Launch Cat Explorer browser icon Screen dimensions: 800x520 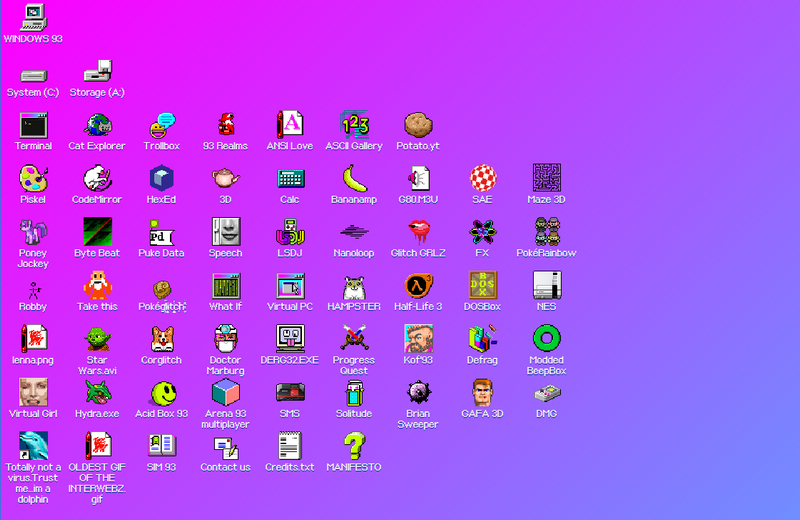click(x=97, y=126)
